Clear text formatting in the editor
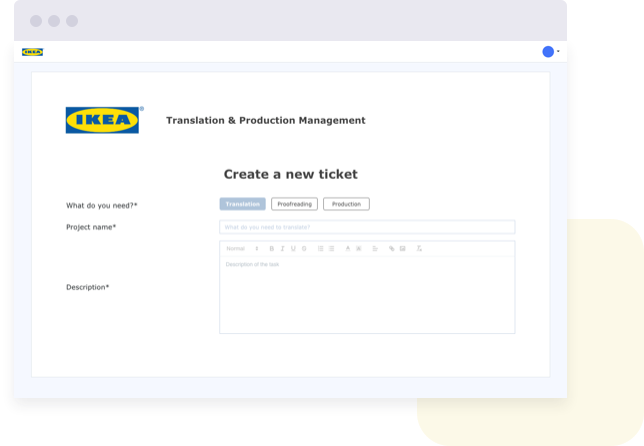 pos(419,248)
